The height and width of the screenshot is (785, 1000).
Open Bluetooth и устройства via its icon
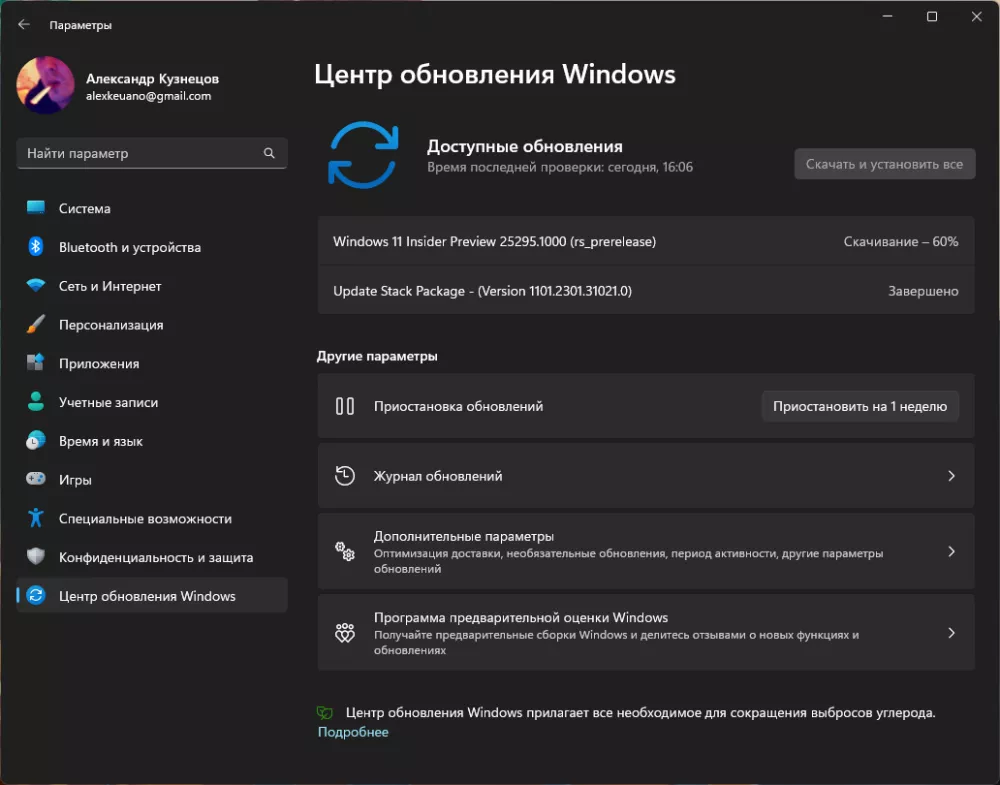pos(36,247)
